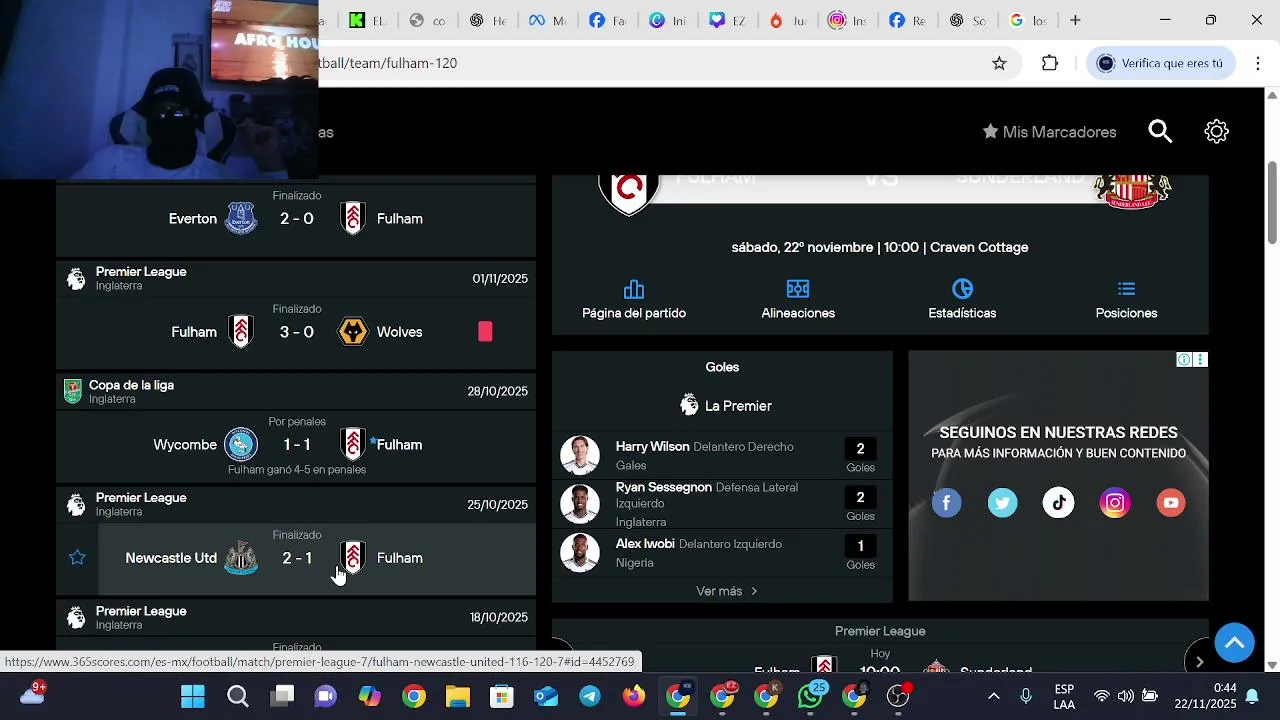
Task: Open the Wycombe 1 - 1 Fulham match
Action: click(296, 445)
